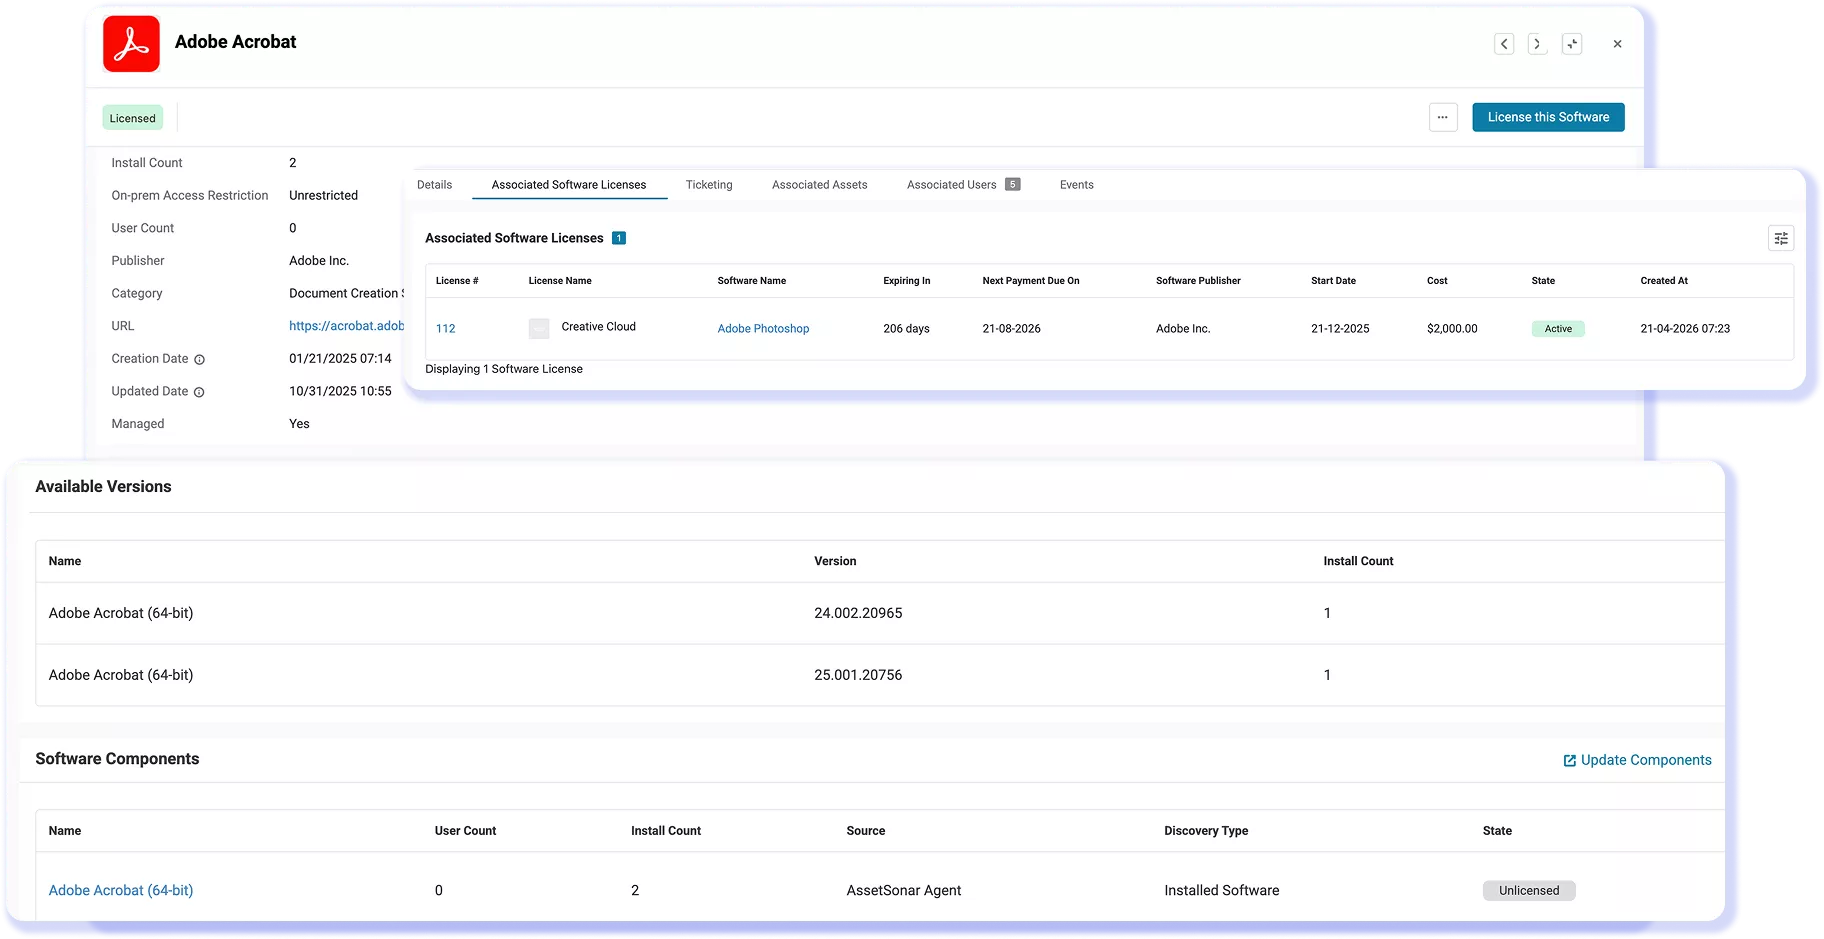Click creation date 01/21/2025 07:14 value
Screen dimensions: 1824x939
(x=340, y=359)
